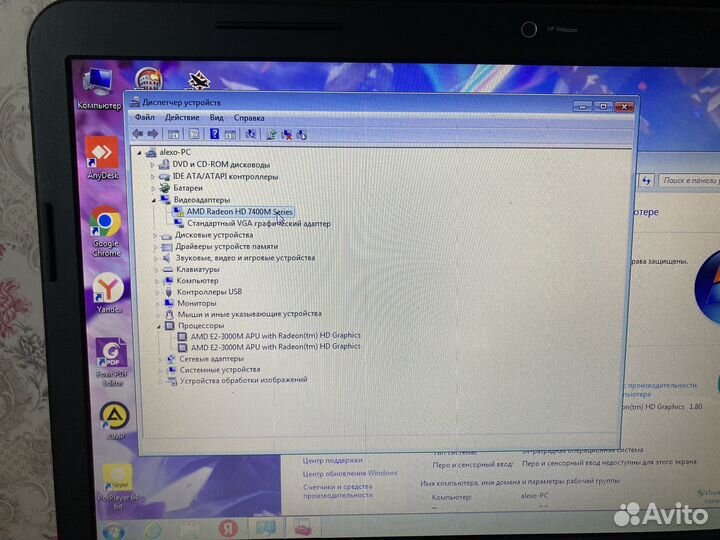The image size is (720, 540).
Task: Open the blue question-mark Help toolbar icon
Action: coord(214,134)
